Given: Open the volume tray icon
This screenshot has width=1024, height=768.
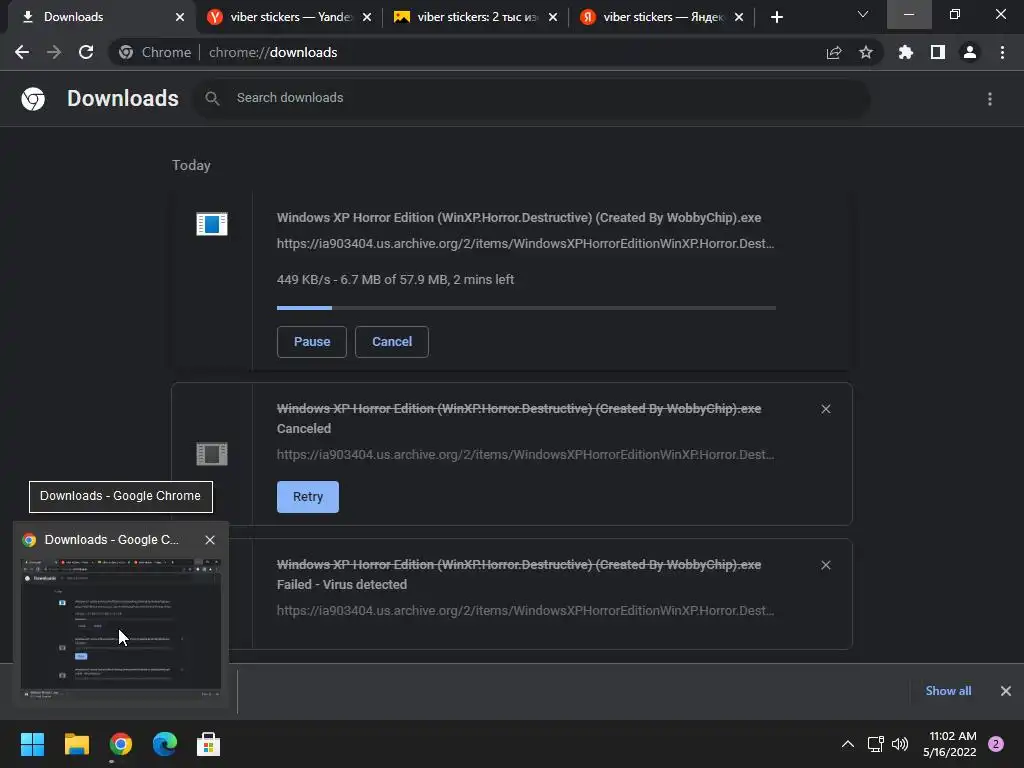Looking at the screenshot, I should point(900,744).
